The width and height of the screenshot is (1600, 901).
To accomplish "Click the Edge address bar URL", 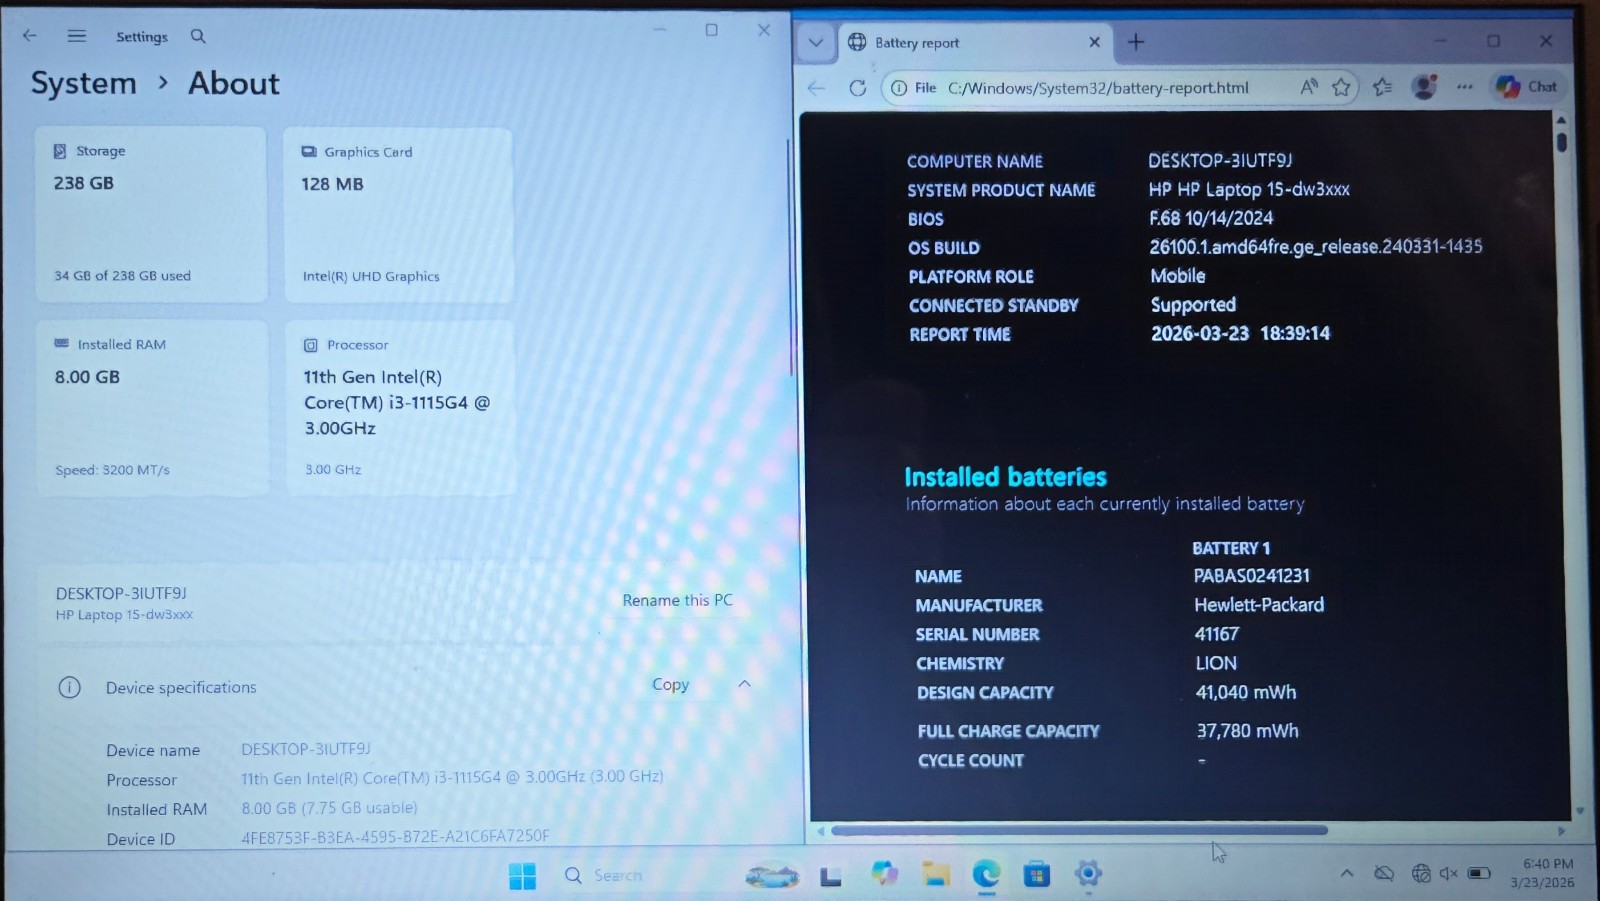I will click(1098, 88).
